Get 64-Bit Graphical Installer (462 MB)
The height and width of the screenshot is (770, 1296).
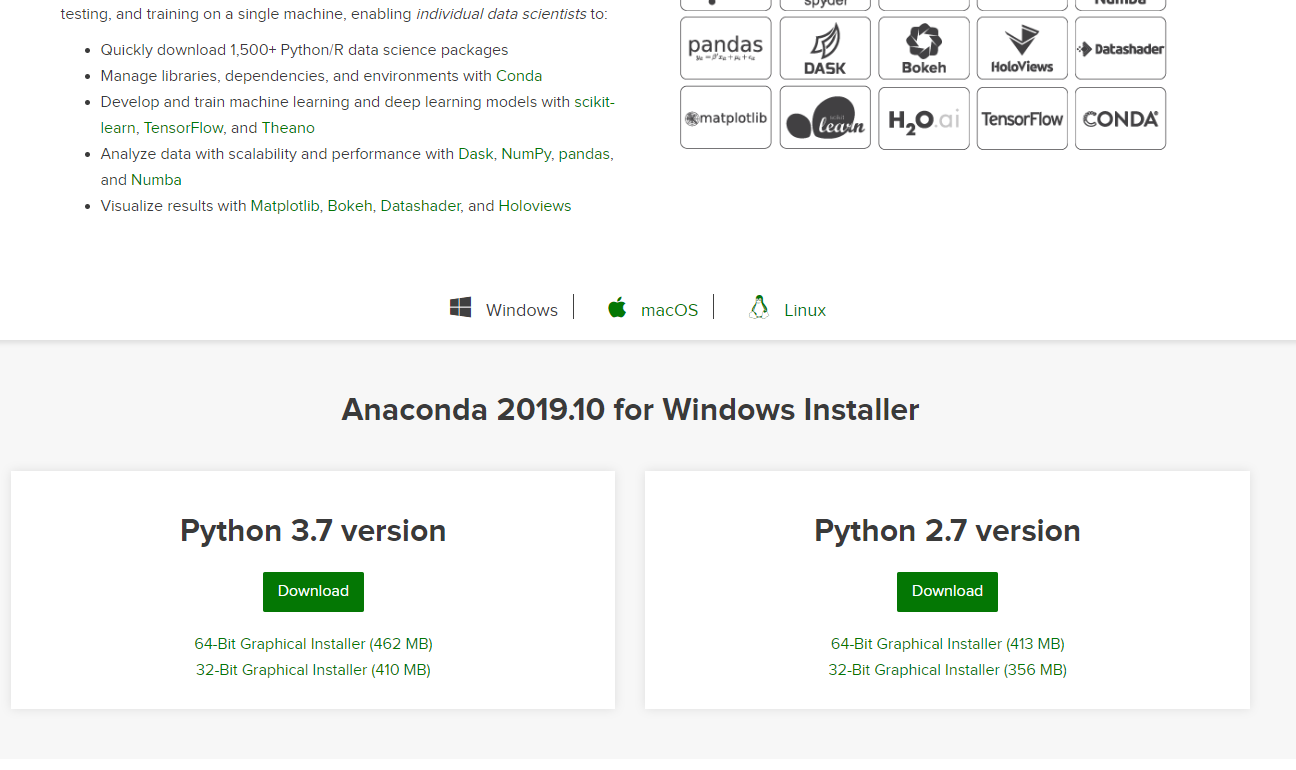313,644
